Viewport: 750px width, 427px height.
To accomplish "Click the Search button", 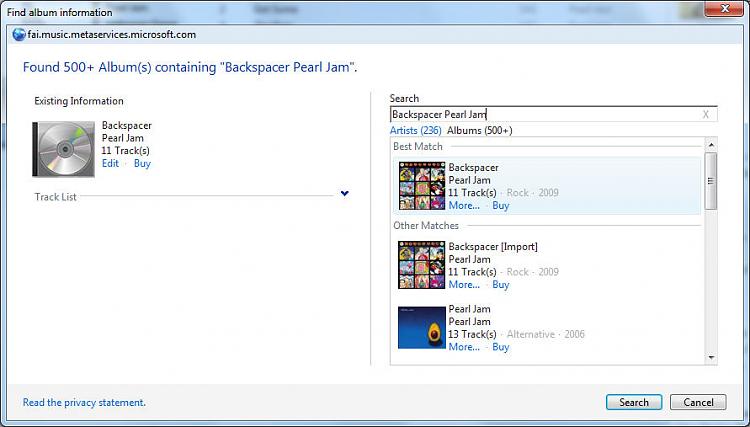I will click(634, 402).
